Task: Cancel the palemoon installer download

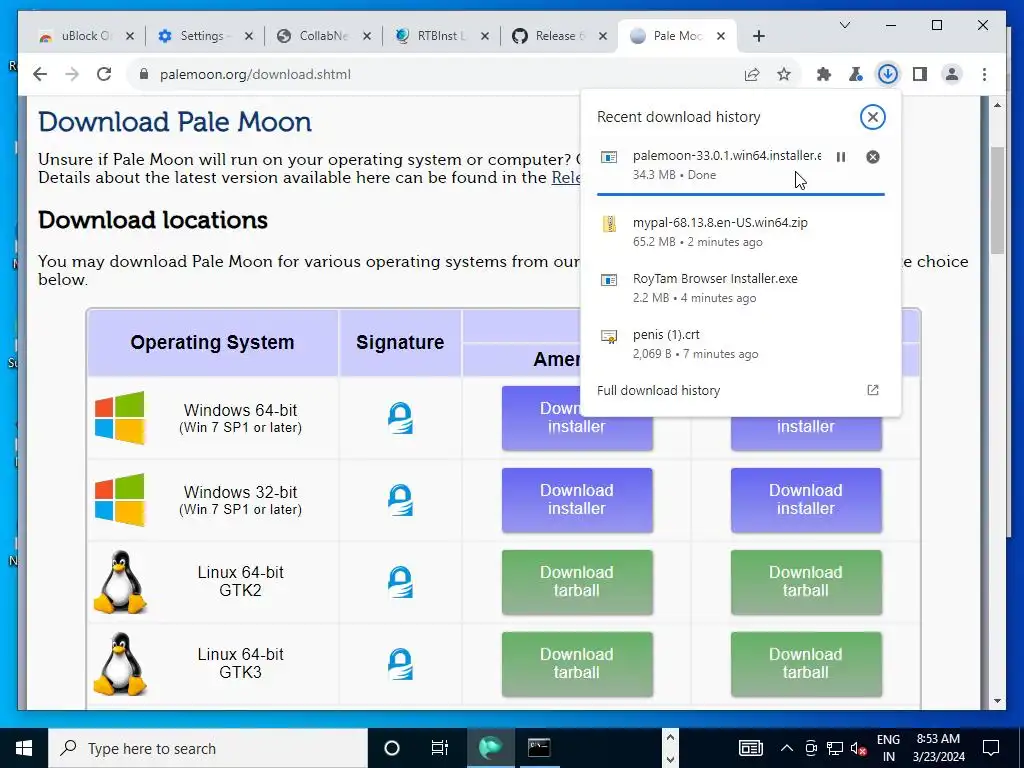Action: point(872,157)
